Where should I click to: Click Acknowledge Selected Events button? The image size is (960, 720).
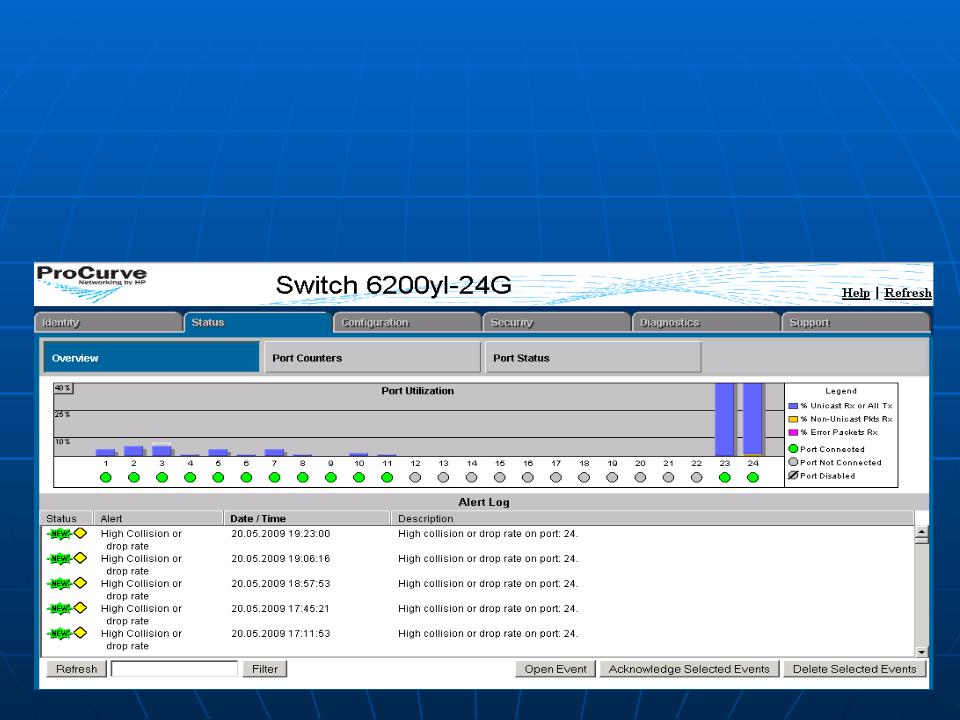(689, 669)
